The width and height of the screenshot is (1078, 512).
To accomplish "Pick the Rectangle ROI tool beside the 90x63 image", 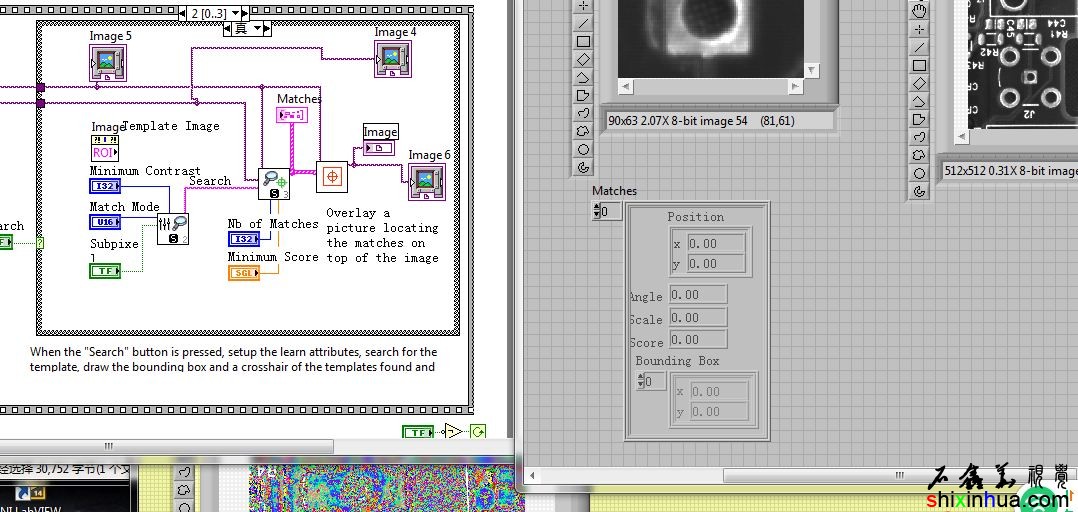I will [583, 41].
